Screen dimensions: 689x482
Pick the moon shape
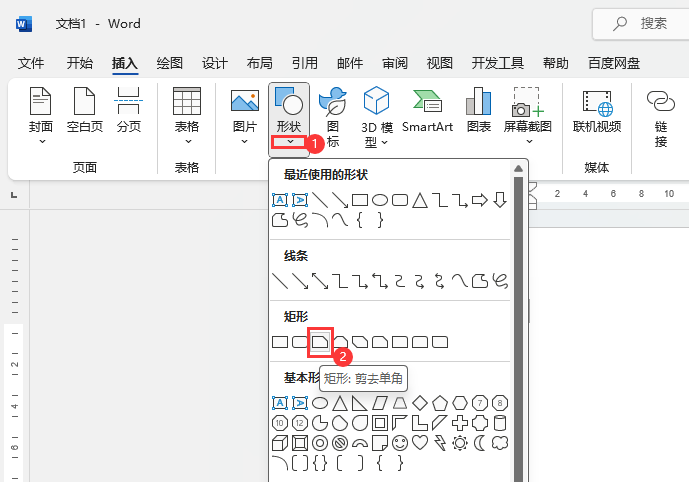pos(480,443)
